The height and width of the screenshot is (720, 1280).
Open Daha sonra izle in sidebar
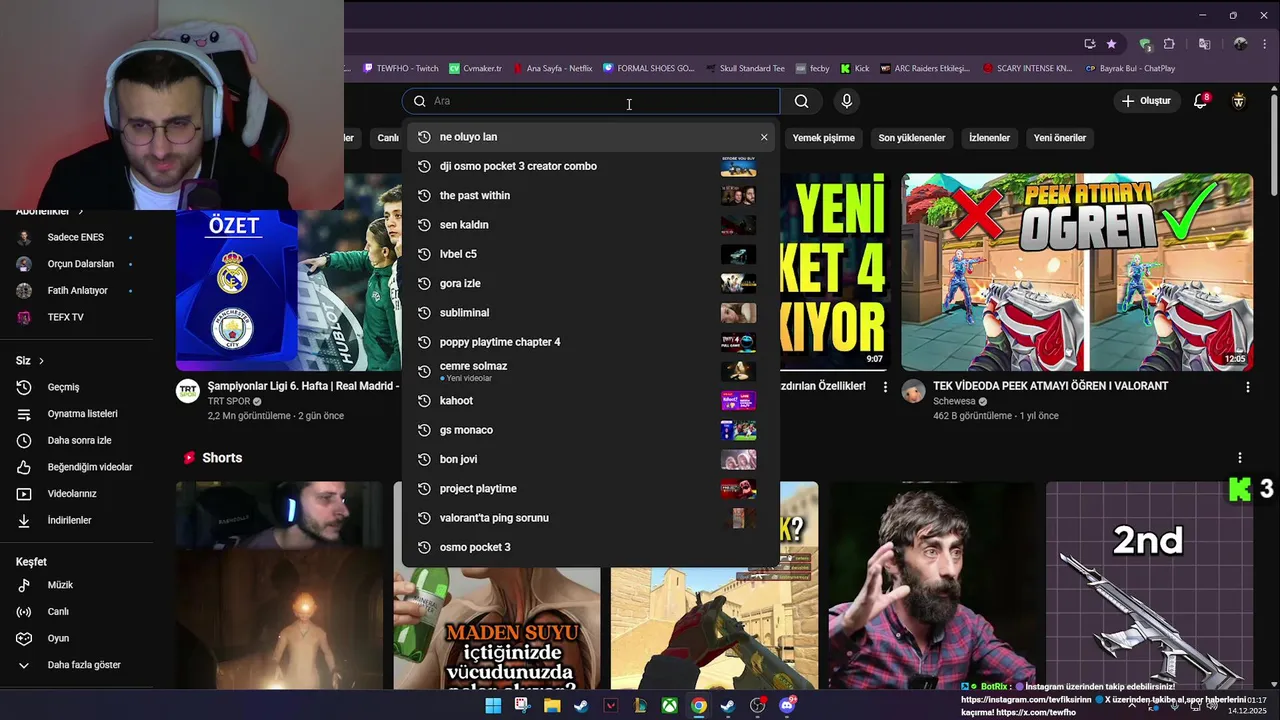[79, 440]
